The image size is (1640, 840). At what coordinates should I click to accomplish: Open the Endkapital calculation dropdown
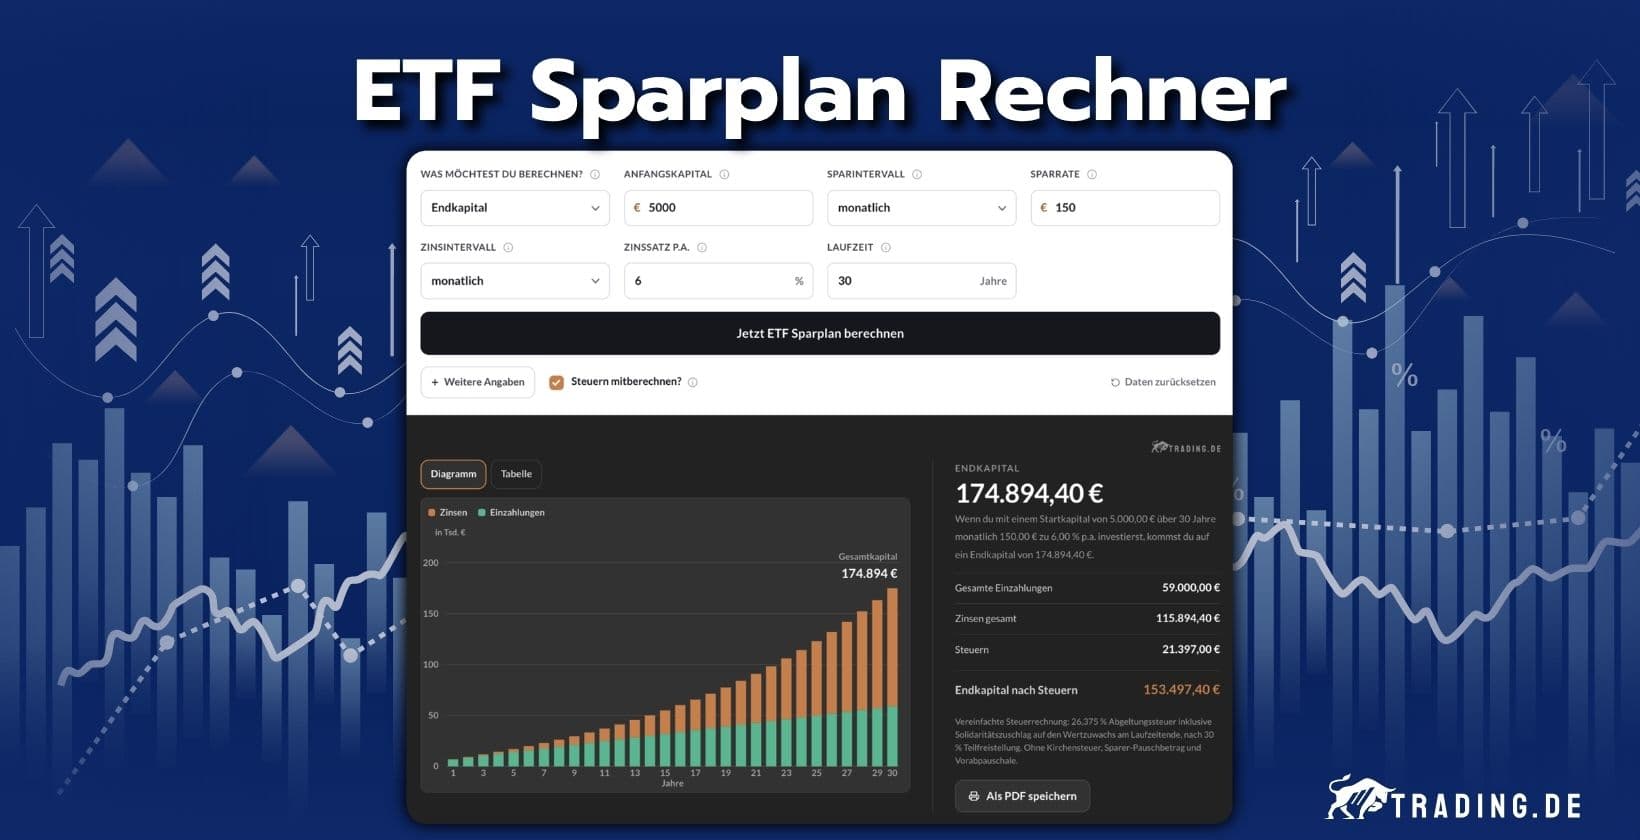click(515, 208)
